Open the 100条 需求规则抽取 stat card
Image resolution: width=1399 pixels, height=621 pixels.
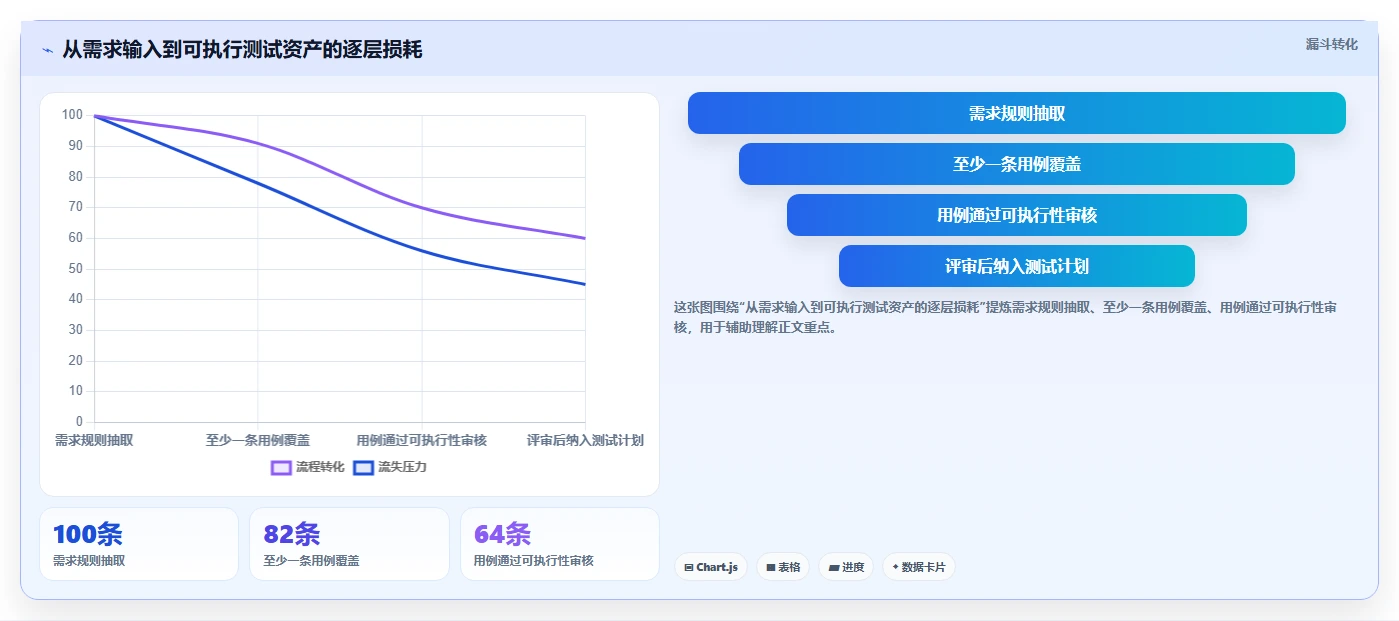[139, 544]
